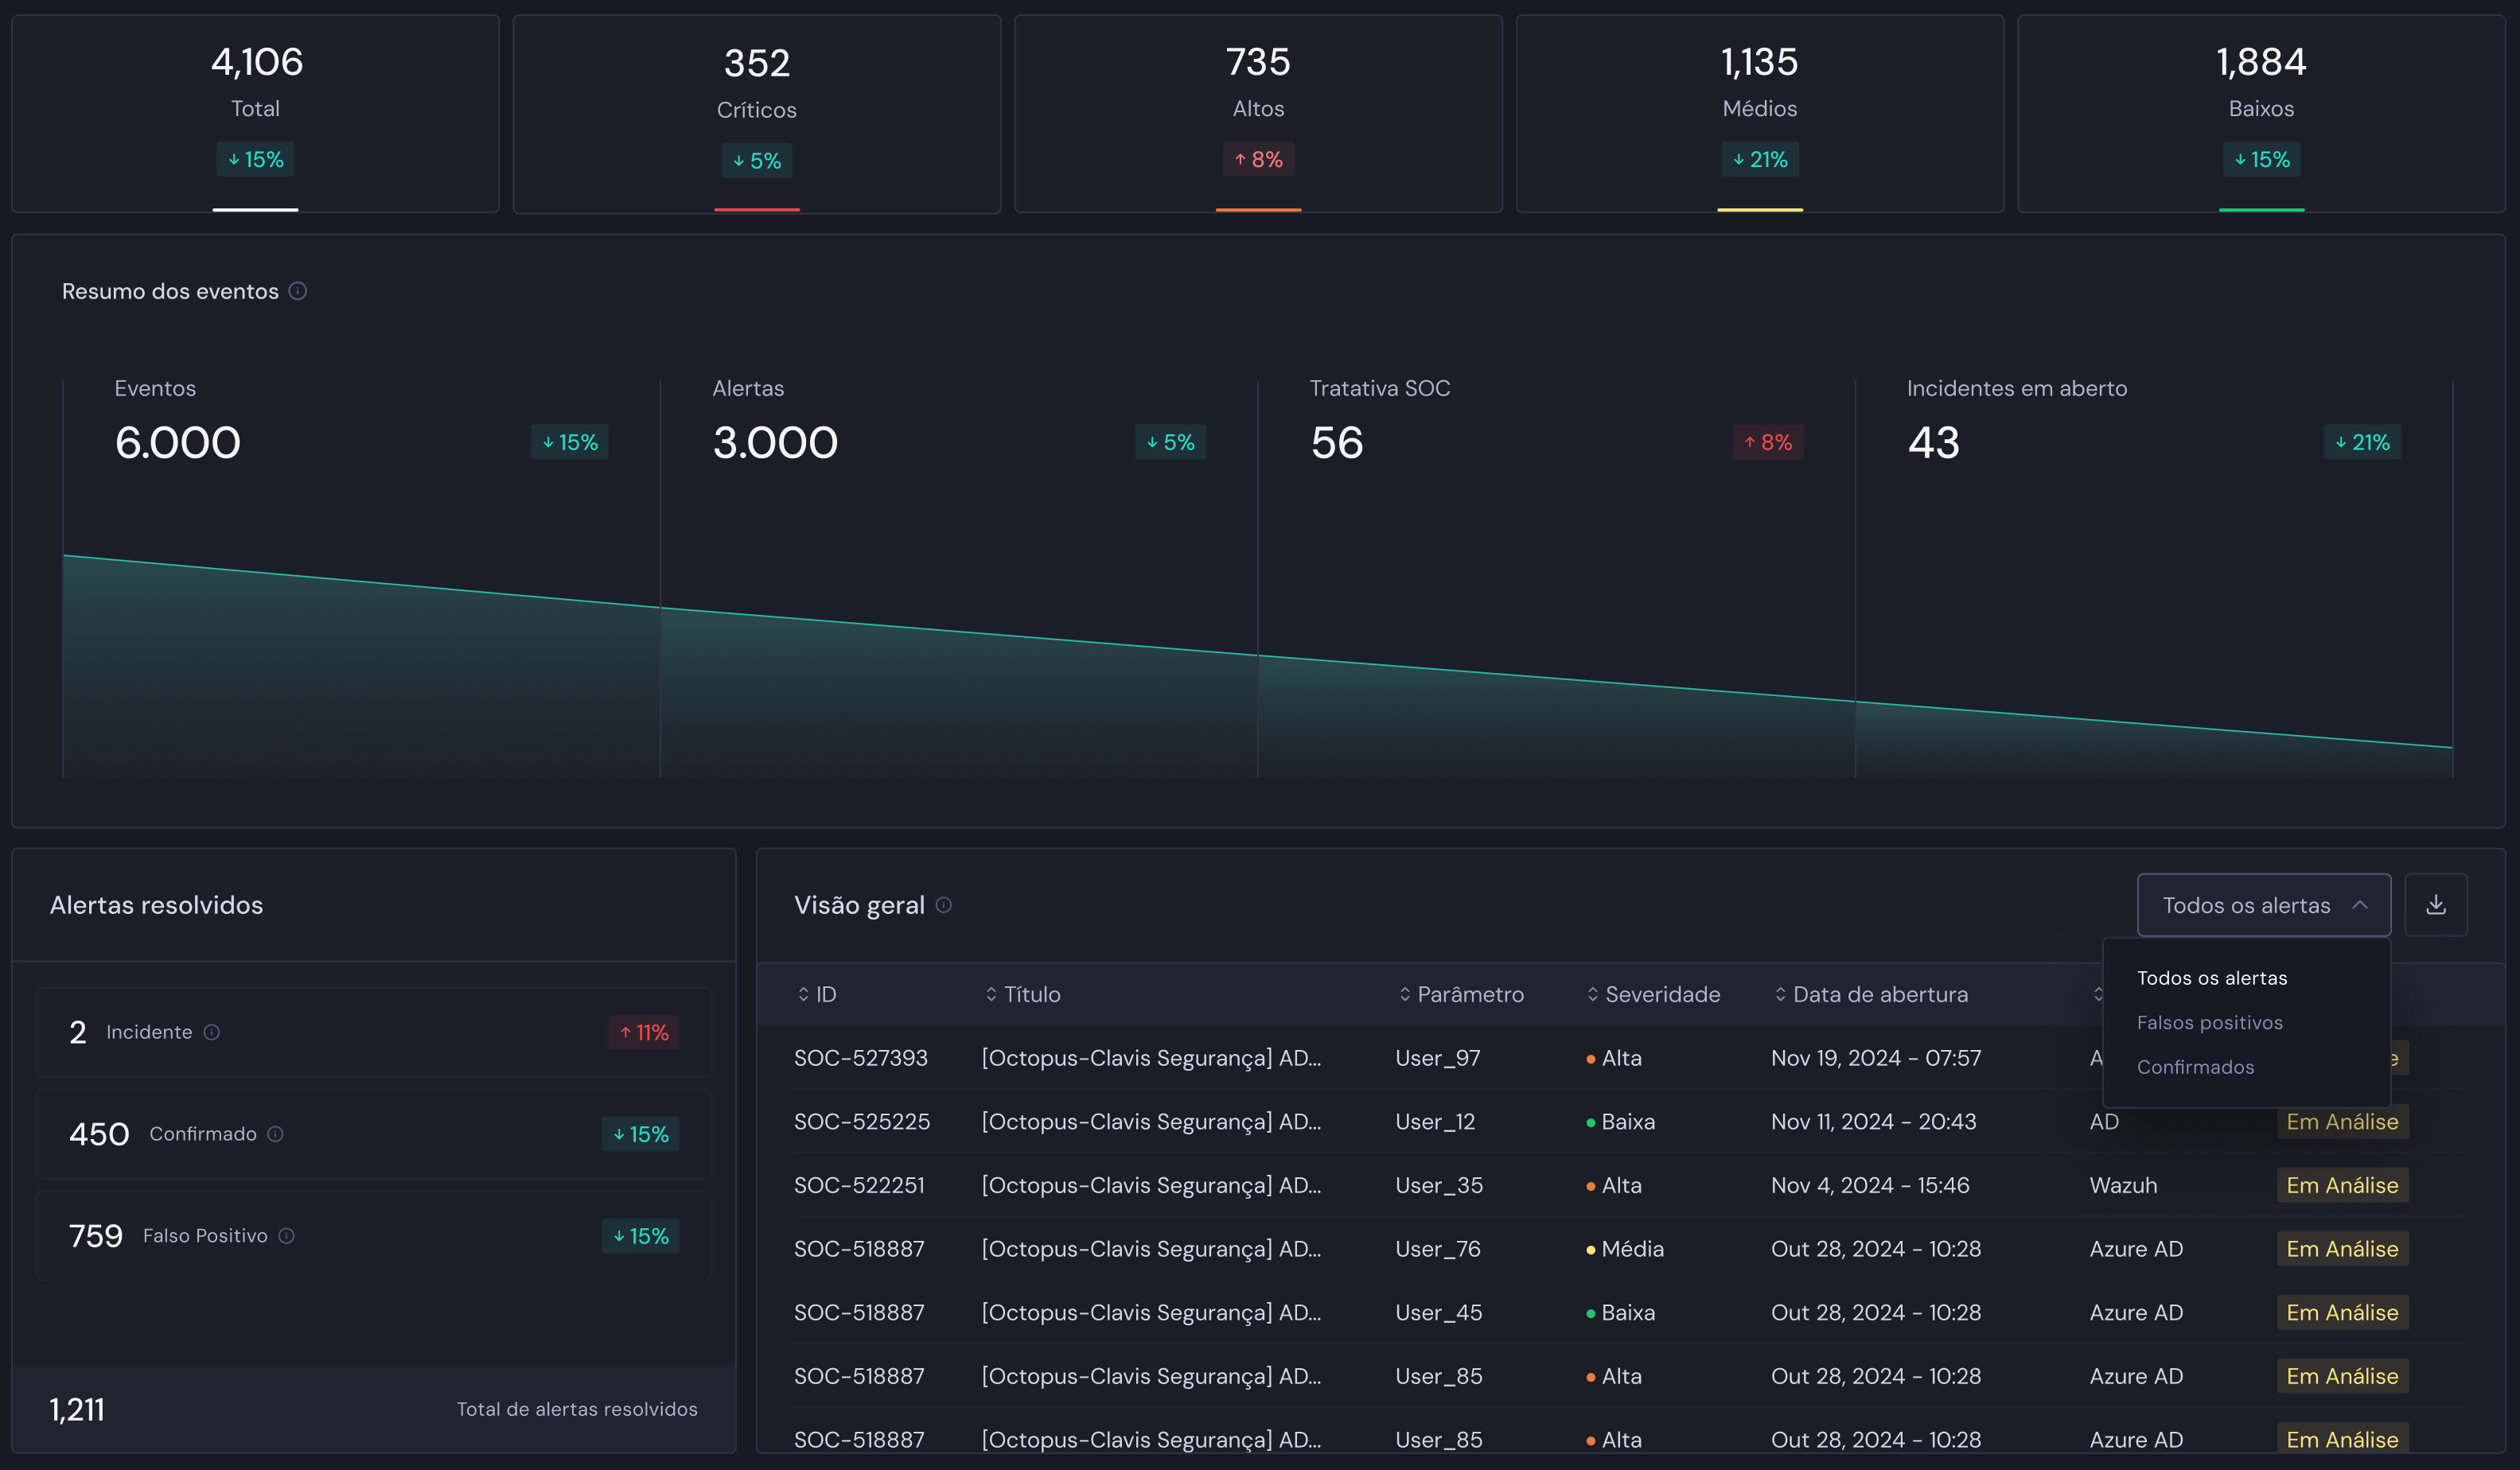Click info icon next to Incidente
Viewport: 2520px width, 1470px height.
(212, 1032)
